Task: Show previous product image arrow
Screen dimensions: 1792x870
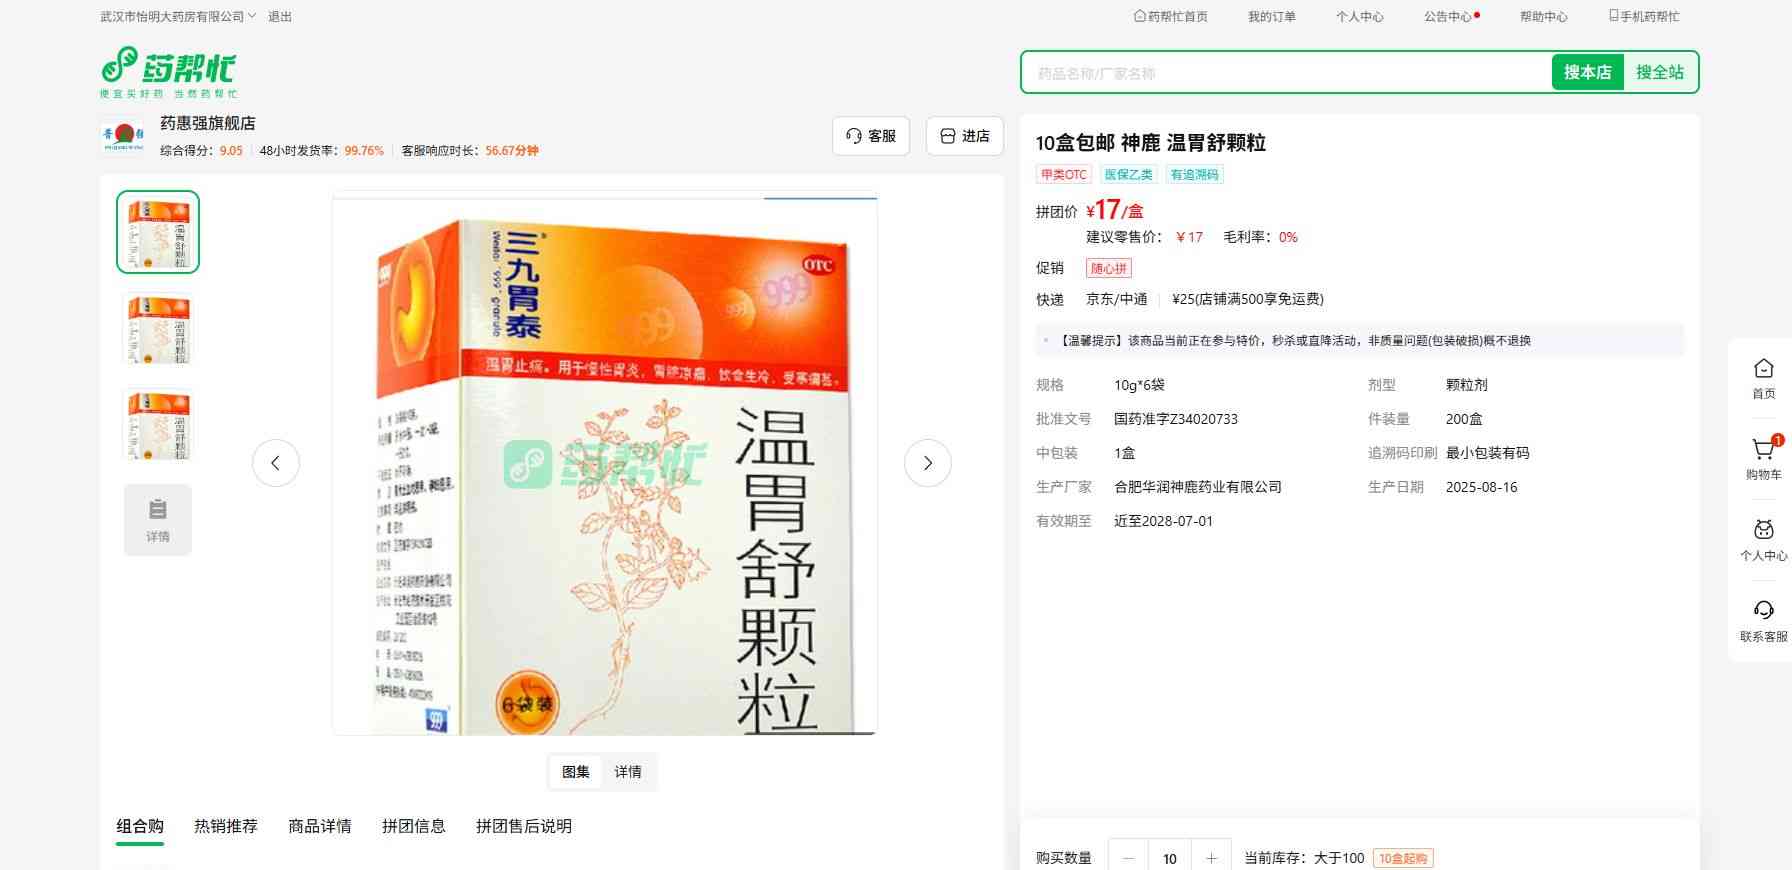Action: 276,463
